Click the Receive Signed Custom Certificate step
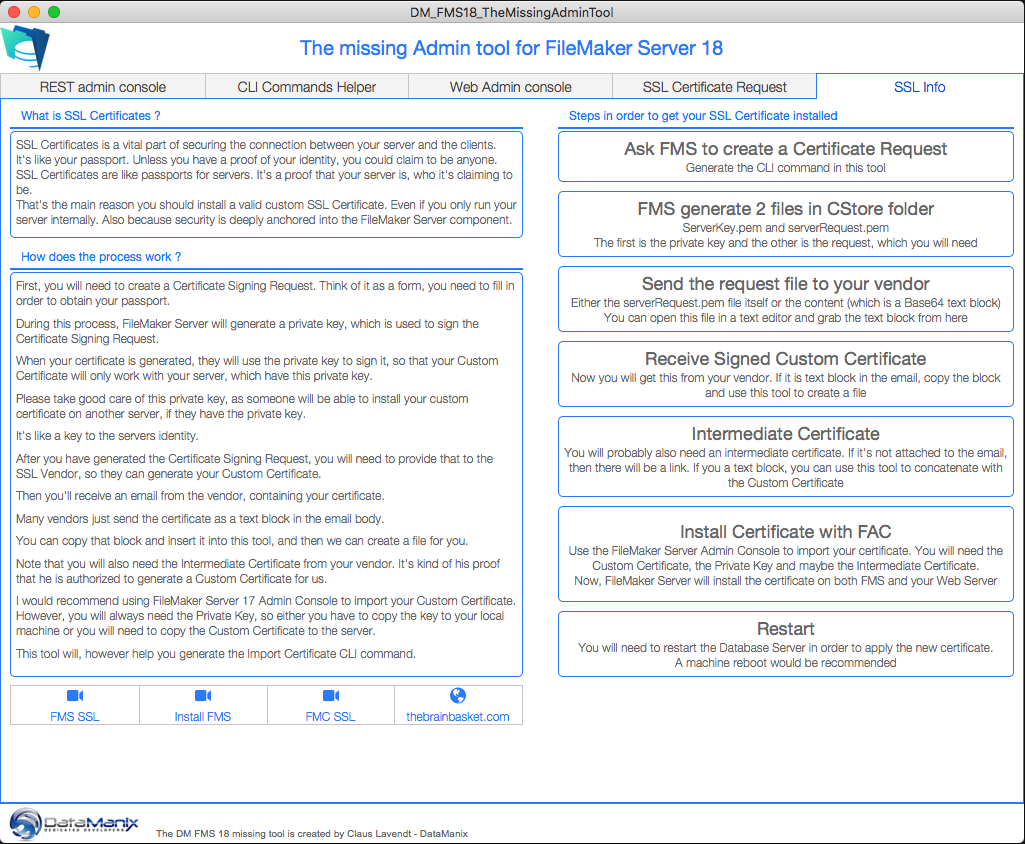 click(x=786, y=375)
